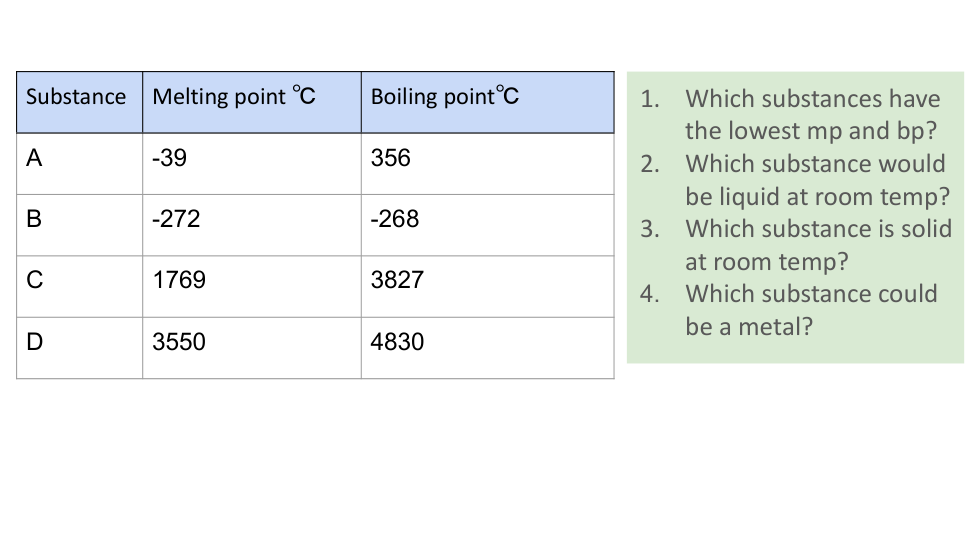Select the substance D cell
The height and width of the screenshot is (550, 978).
35,342
